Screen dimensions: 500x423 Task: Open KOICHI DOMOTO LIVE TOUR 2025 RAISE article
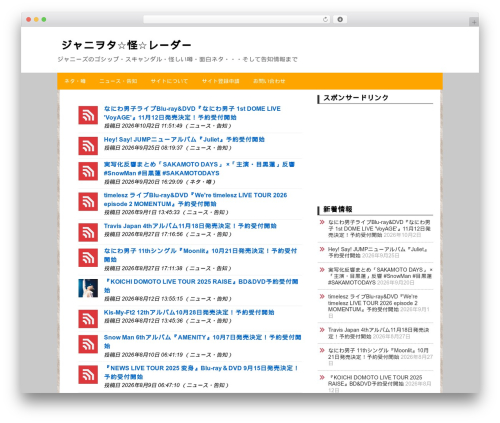coord(201,286)
